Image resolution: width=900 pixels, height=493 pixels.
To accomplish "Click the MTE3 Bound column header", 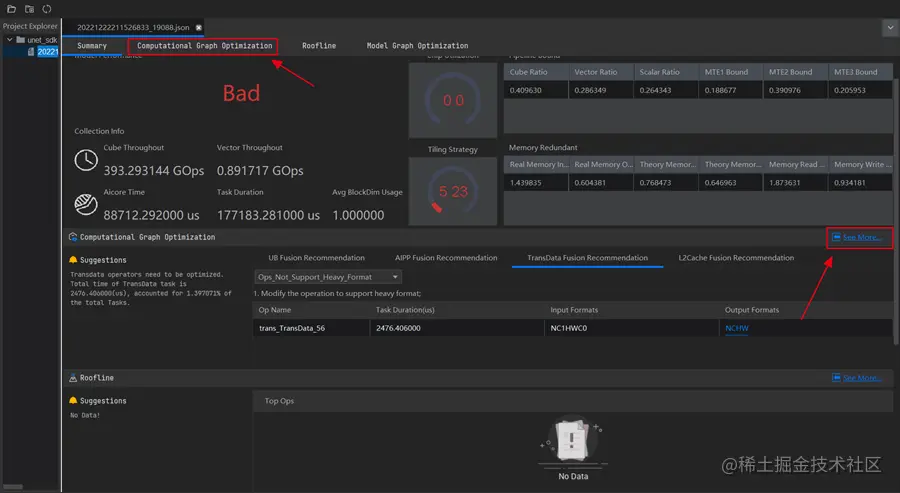I will [860, 72].
